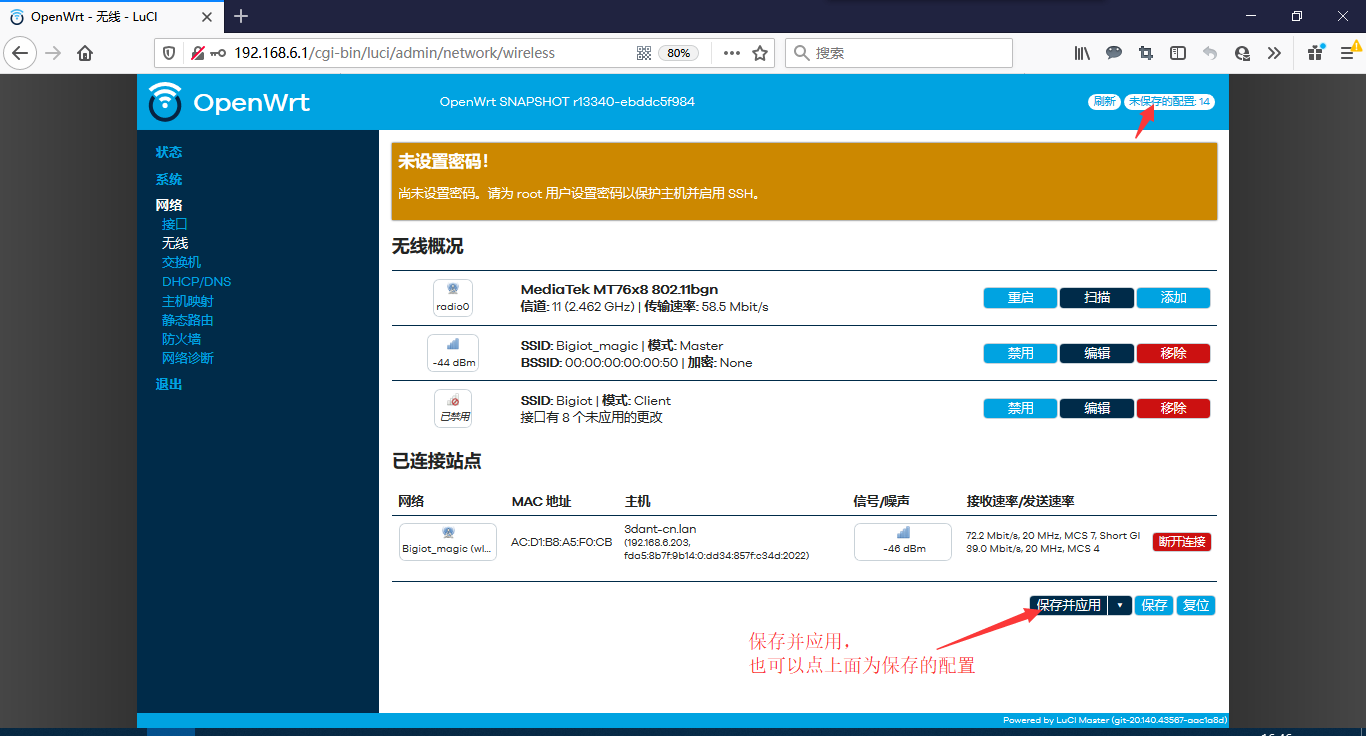
Task: Click the -44 dBm signal icon
Action: coord(452,353)
